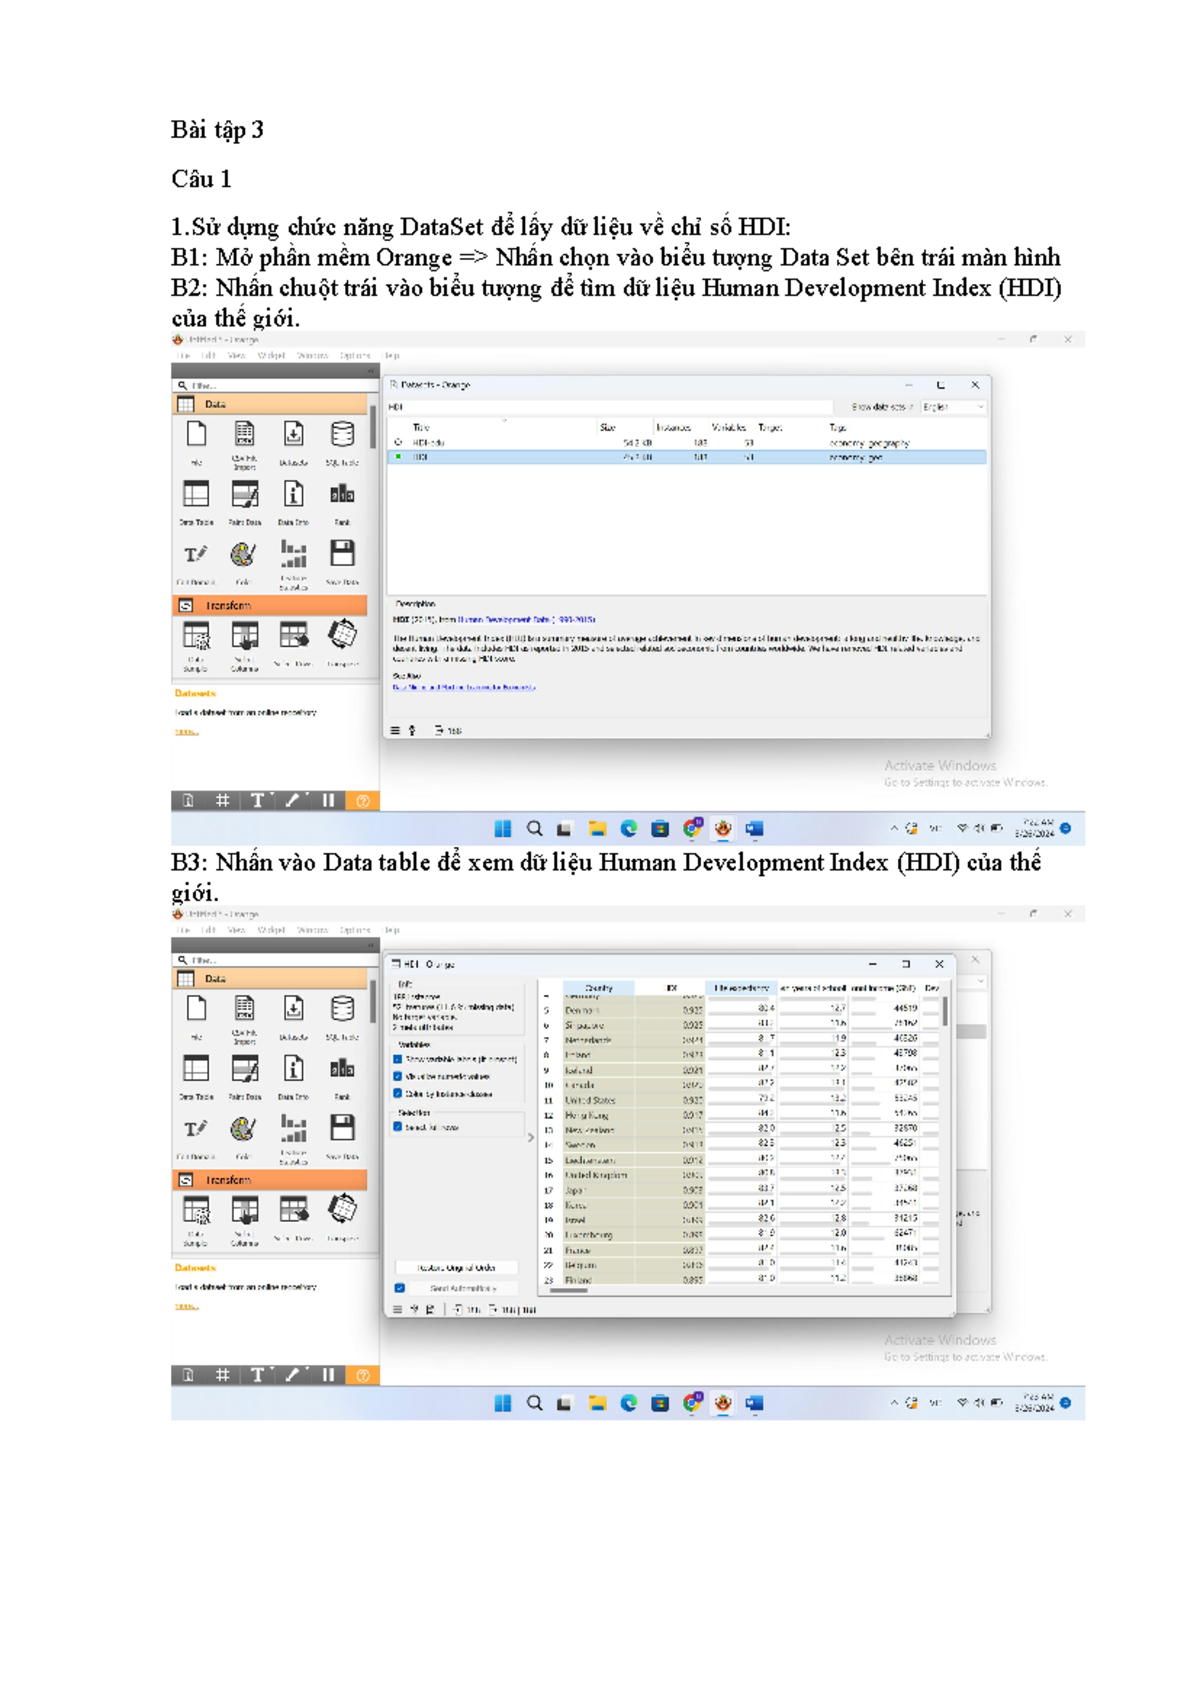Sort Datasets list by Title column header

(x=421, y=427)
